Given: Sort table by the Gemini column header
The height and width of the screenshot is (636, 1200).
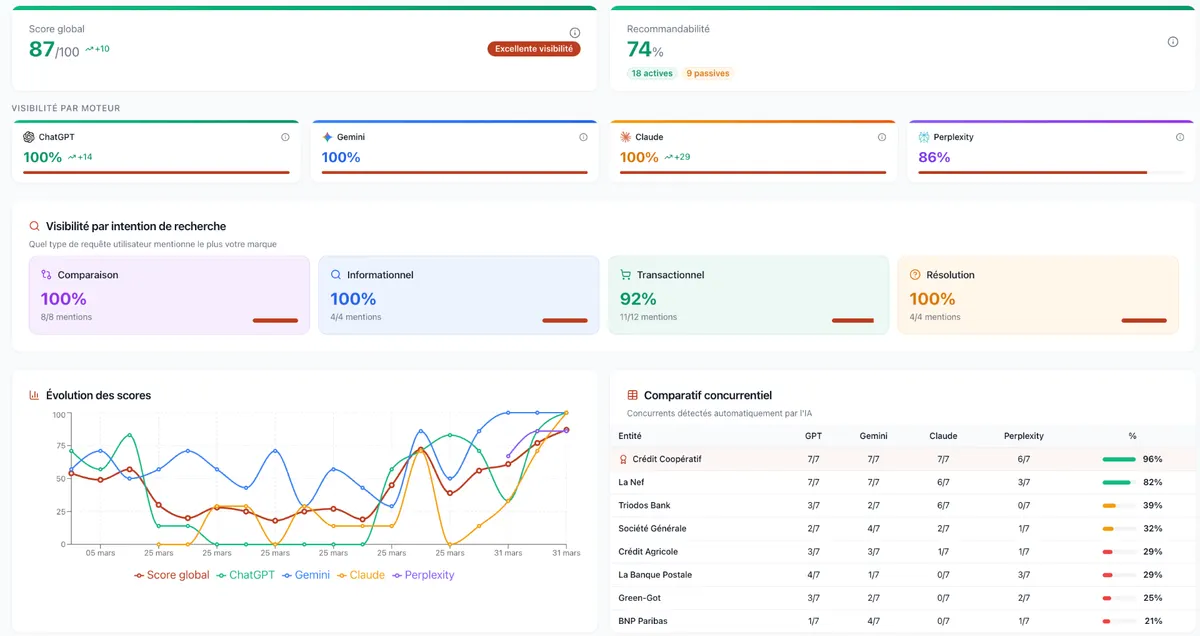Looking at the screenshot, I should [x=873, y=436].
